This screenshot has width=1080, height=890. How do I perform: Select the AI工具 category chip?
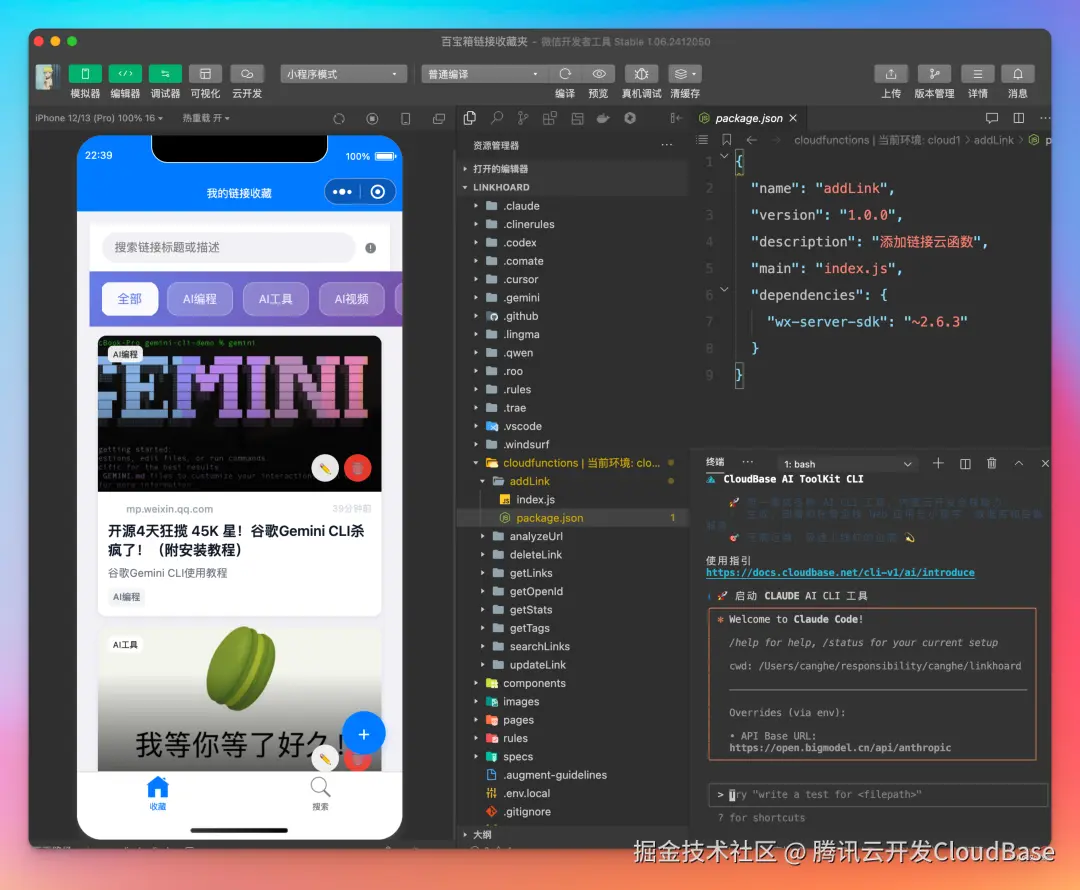tap(276, 299)
